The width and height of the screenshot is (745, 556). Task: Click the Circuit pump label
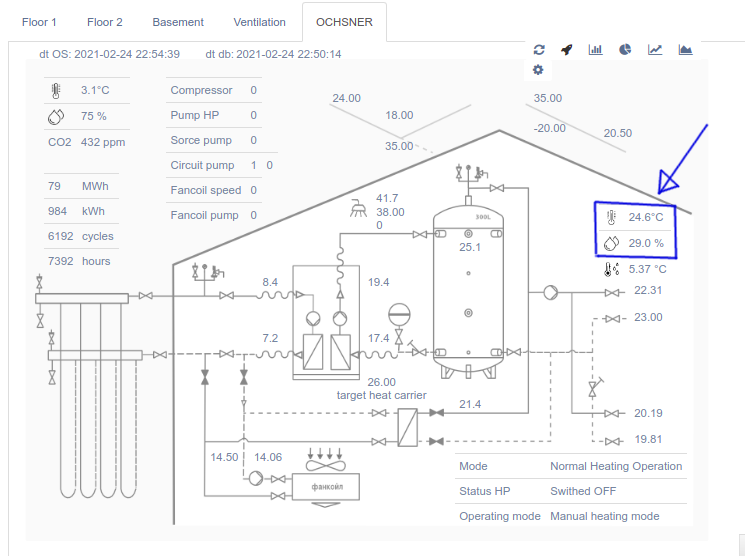pyautogui.click(x=202, y=165)
